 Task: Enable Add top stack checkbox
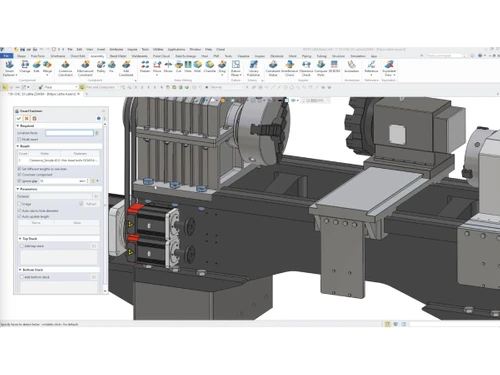tap(22, 246)
